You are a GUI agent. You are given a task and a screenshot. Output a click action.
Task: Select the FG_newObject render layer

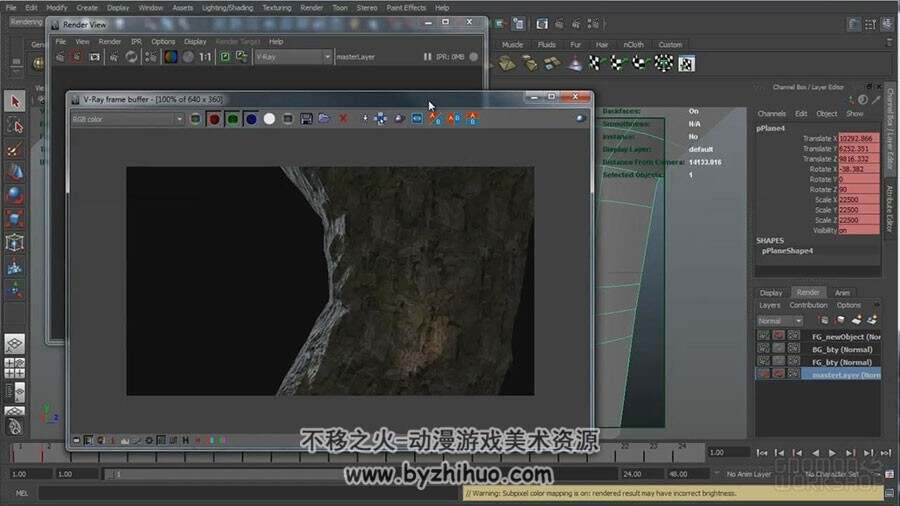coord(846,337)
